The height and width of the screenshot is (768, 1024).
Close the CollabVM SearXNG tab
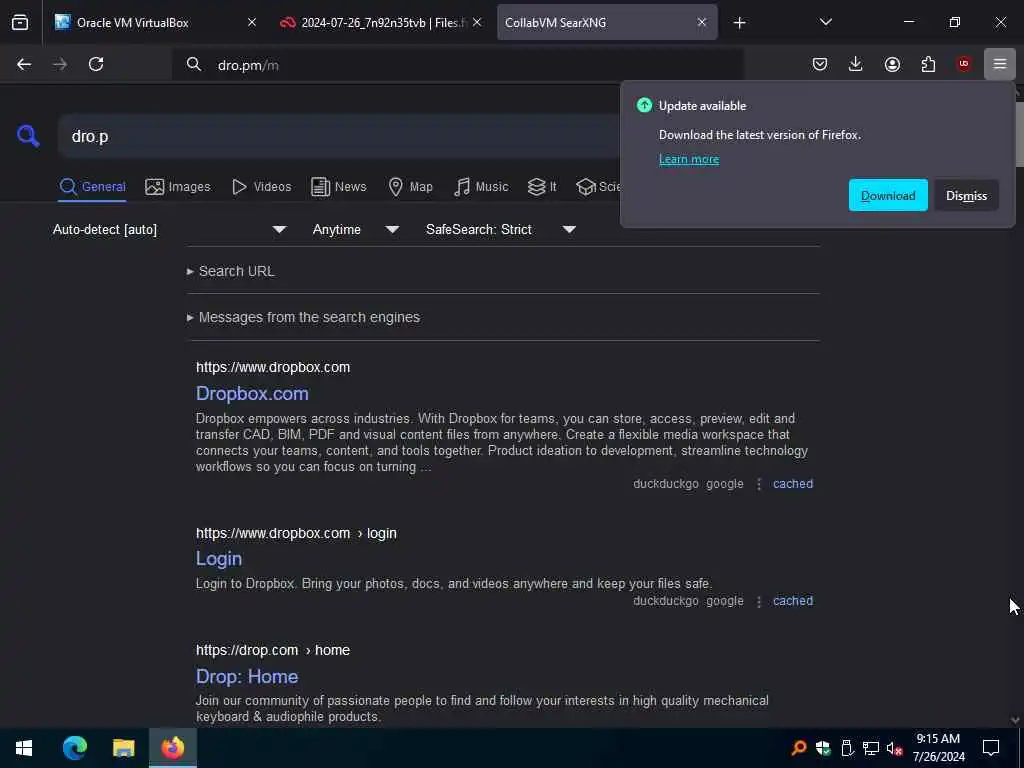coord(701,22)
